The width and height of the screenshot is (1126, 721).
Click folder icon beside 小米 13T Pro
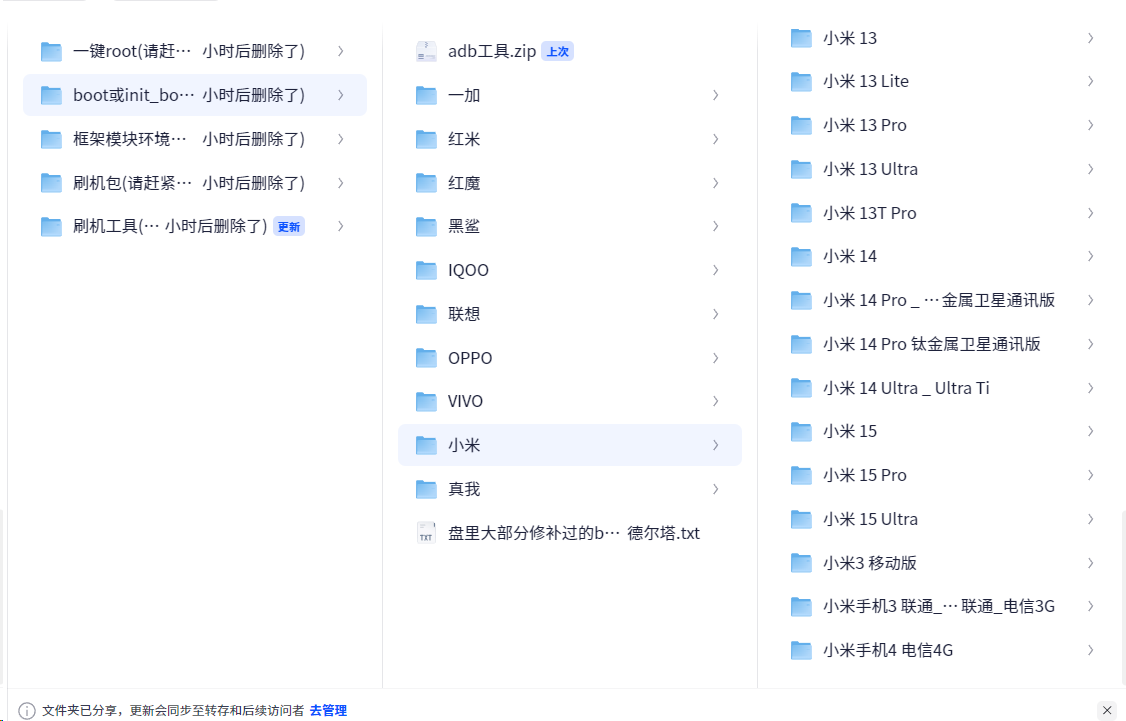pos(801,213)
